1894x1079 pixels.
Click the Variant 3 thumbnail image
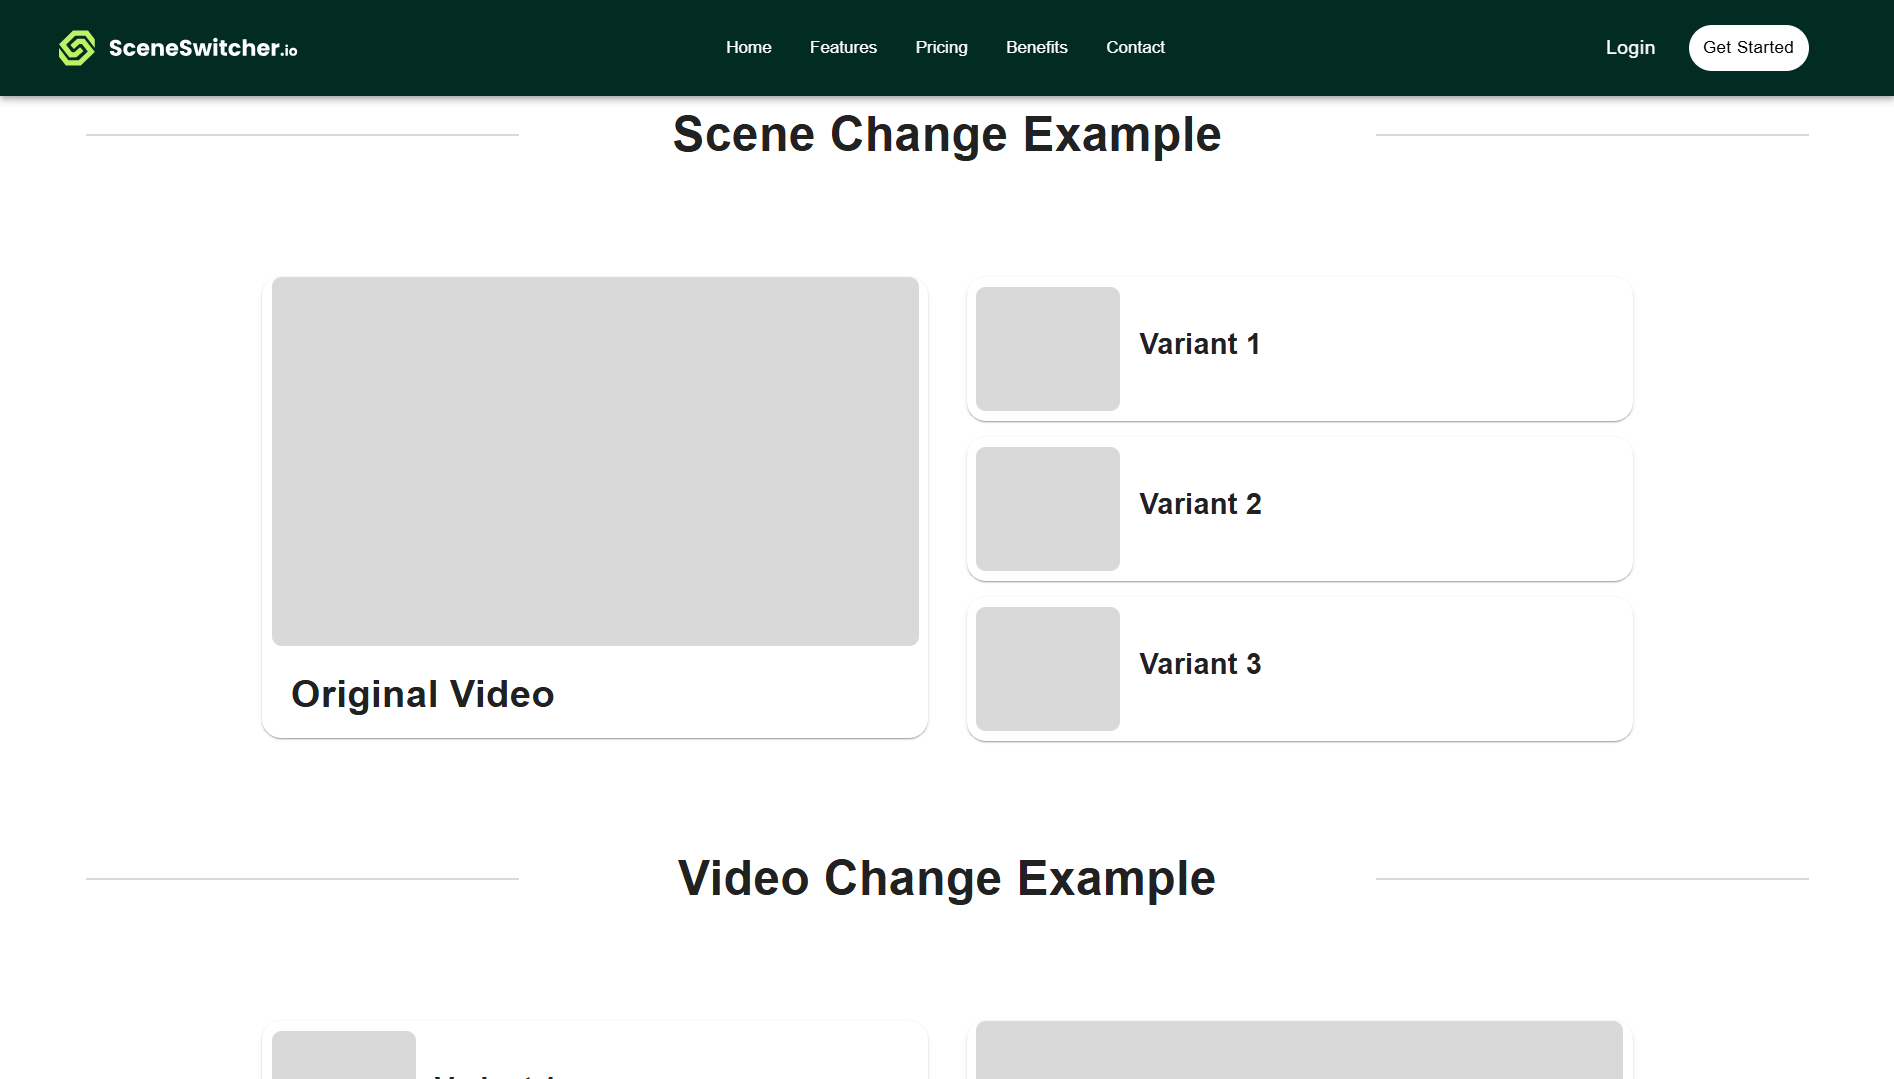coord(1047,669)
